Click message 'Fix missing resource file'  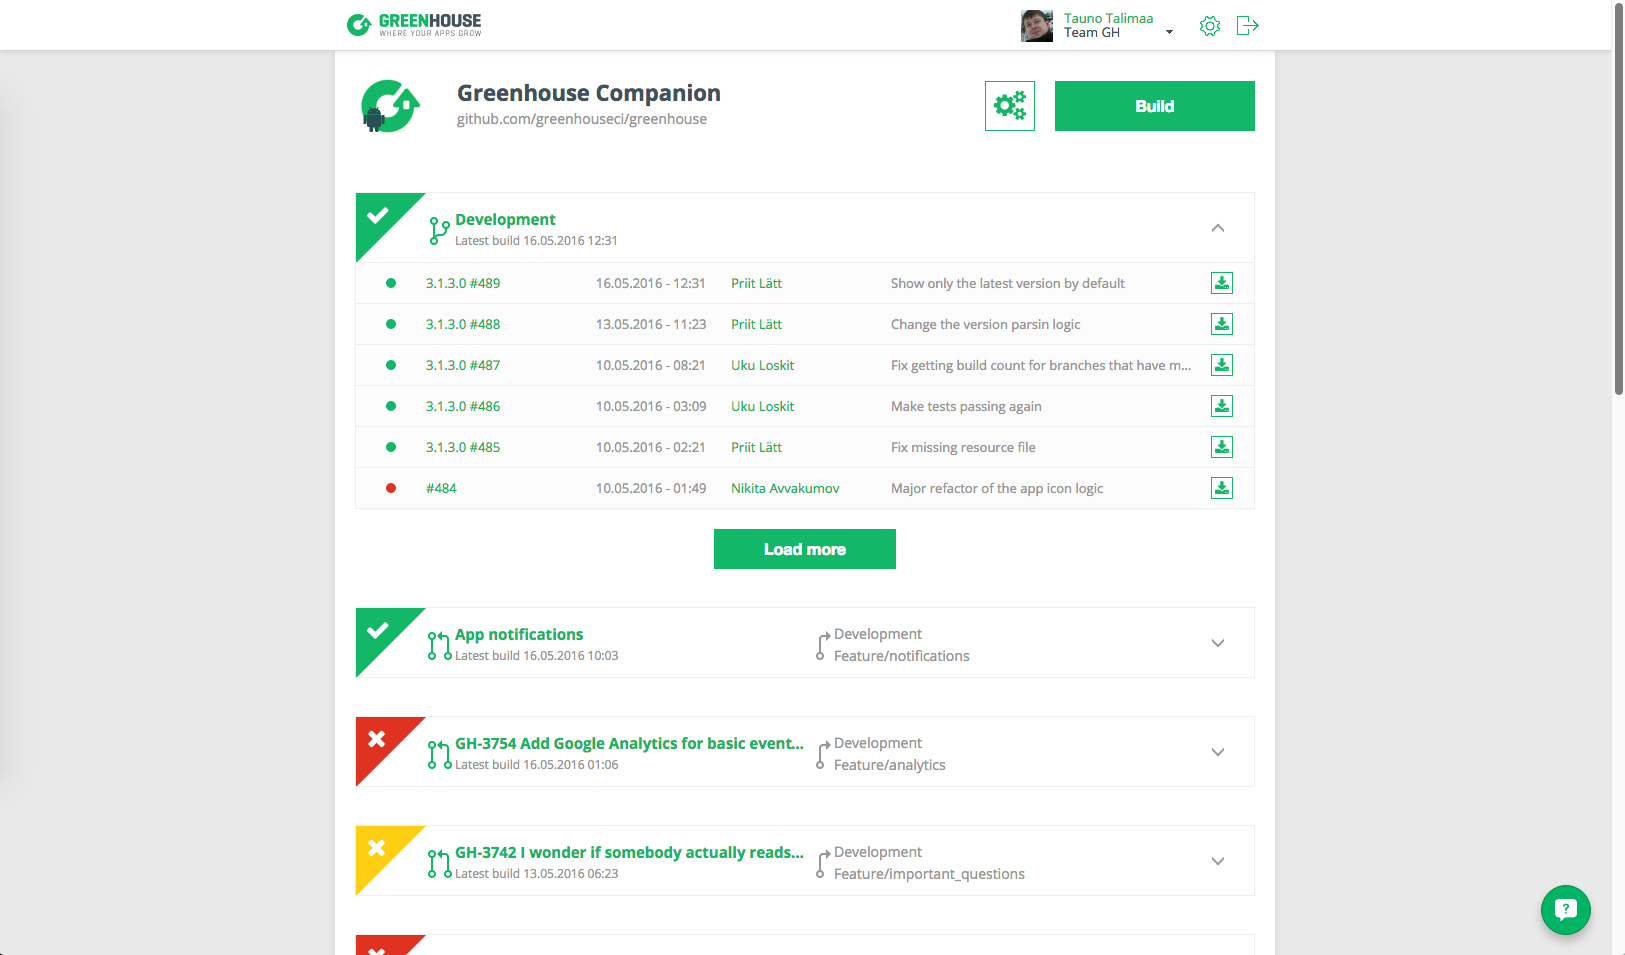[x=963, y=447]
